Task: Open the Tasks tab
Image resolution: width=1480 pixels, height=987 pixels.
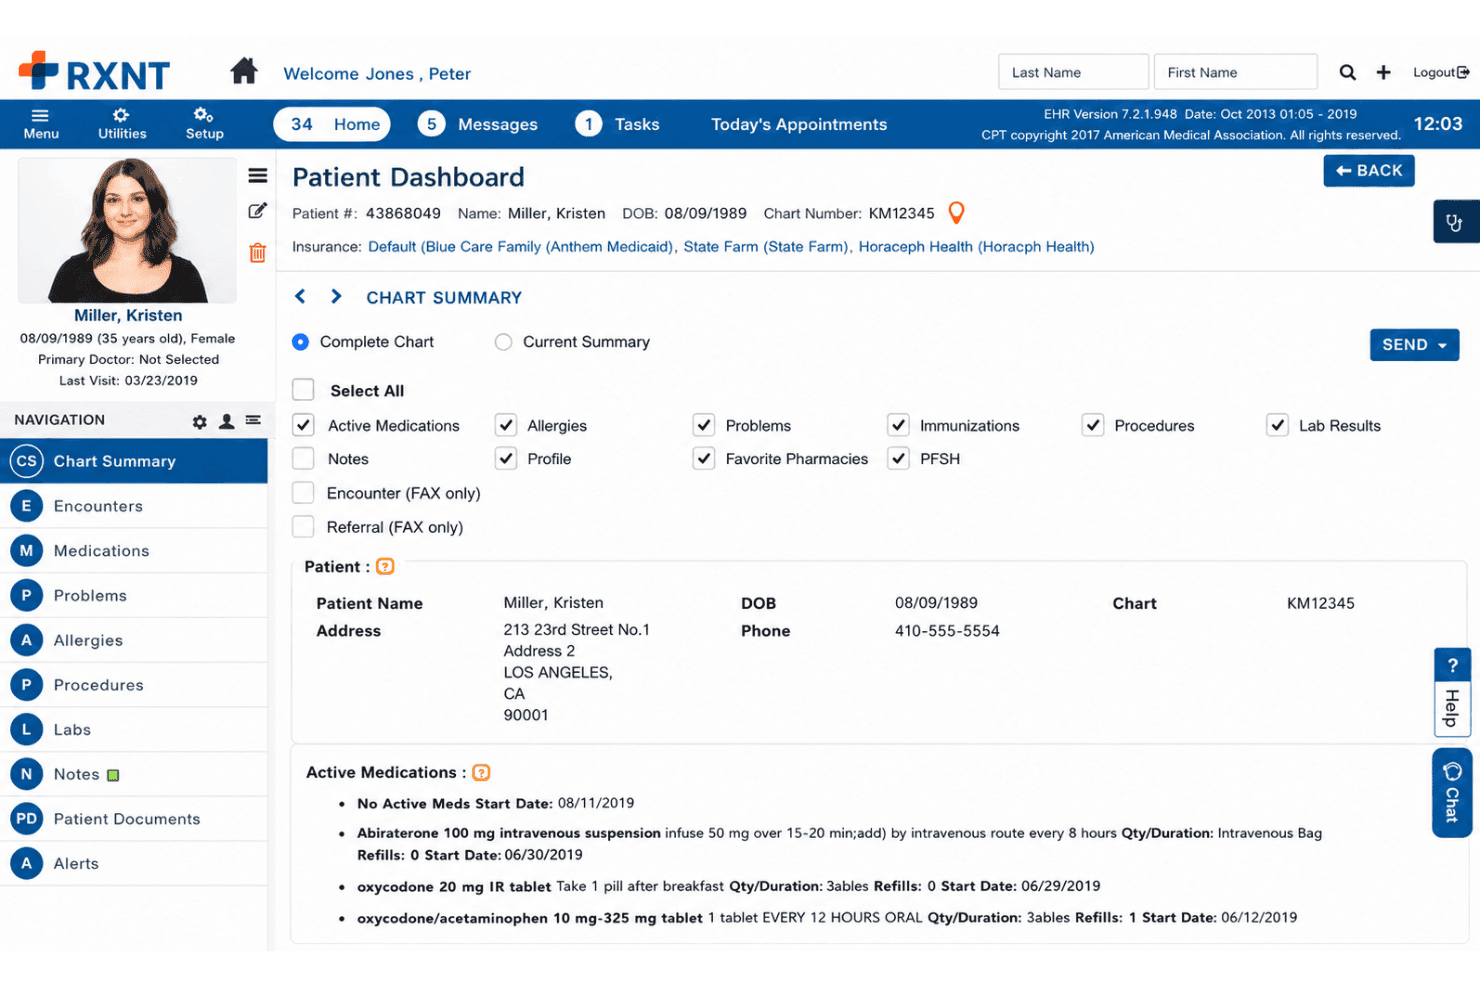Action: click(x=618, y=124)
